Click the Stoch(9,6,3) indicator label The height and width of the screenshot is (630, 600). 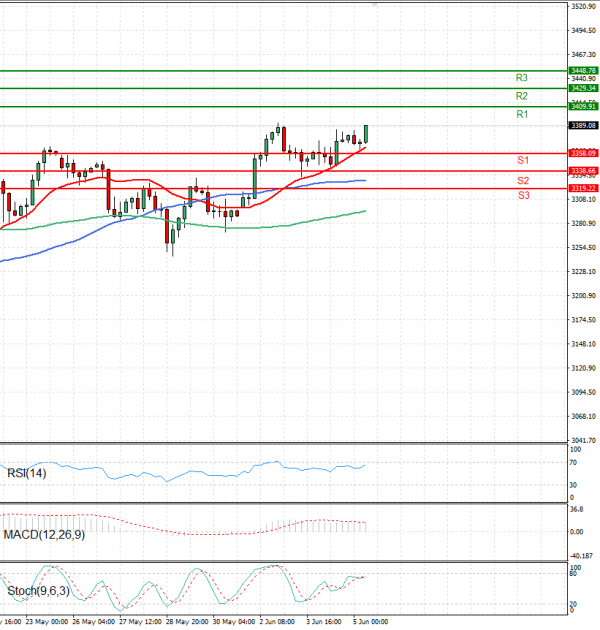click(38, 591)
